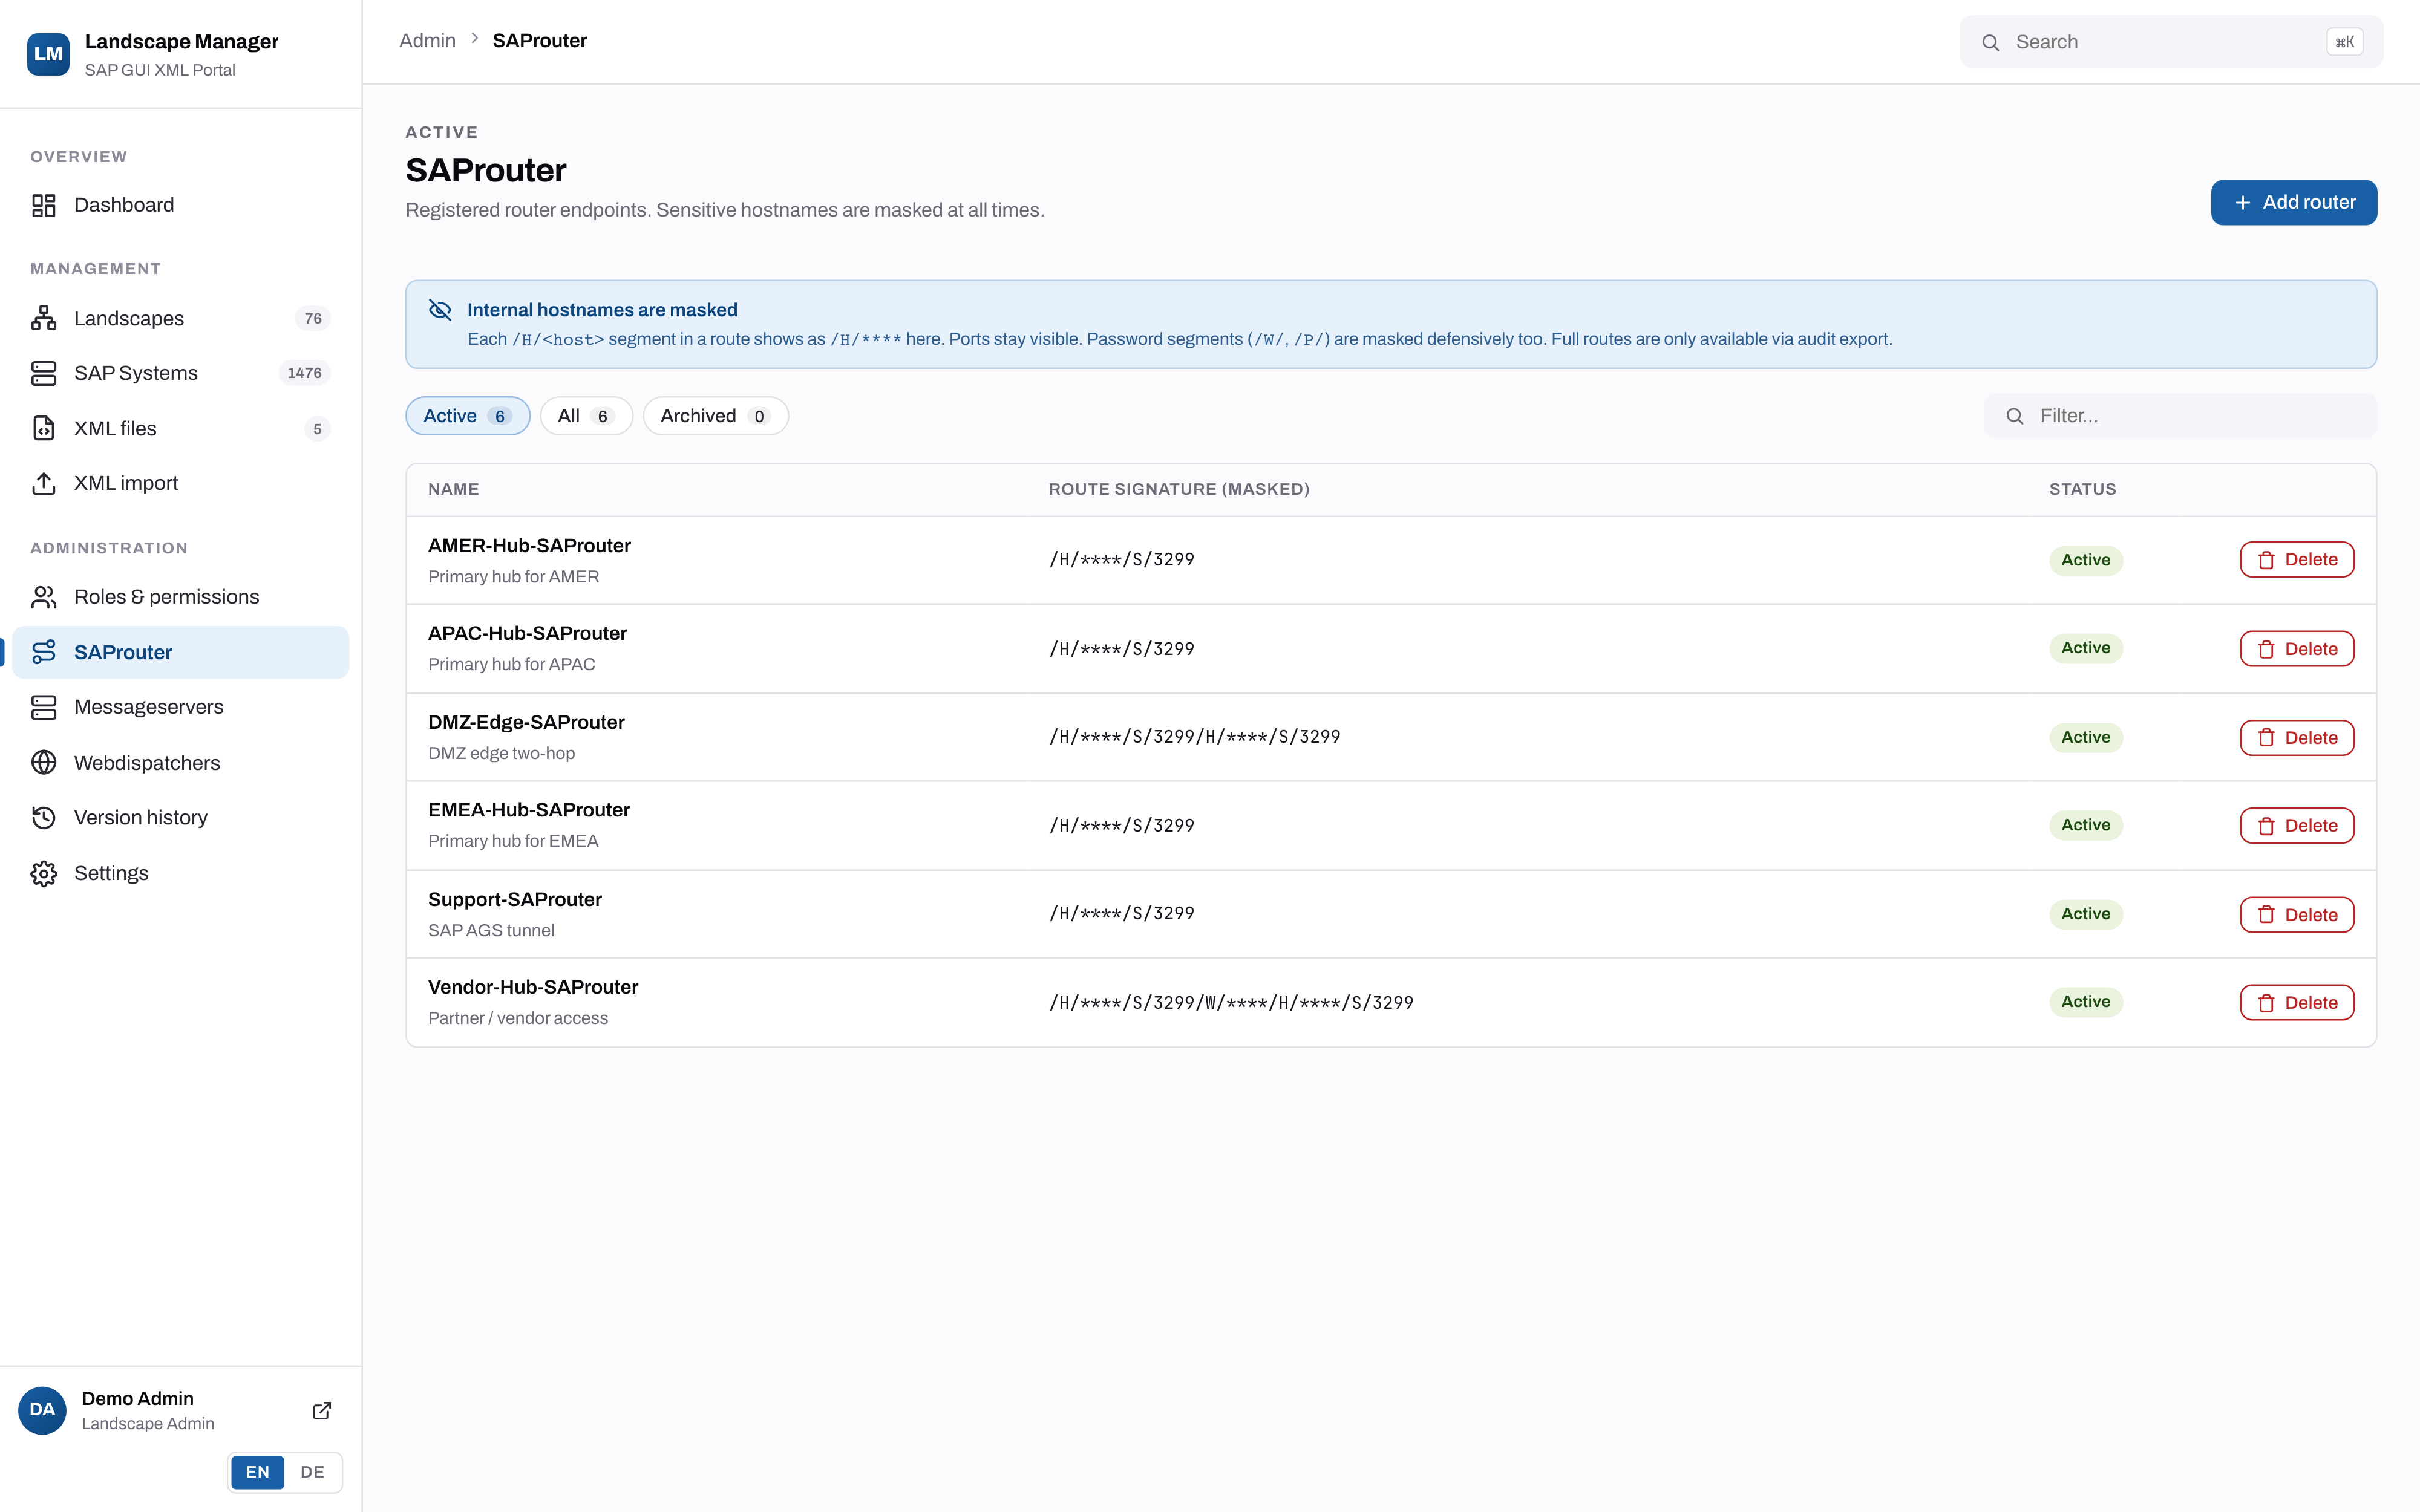Click the DMZ-Edge two-hop route signature

pos(1195,737)
